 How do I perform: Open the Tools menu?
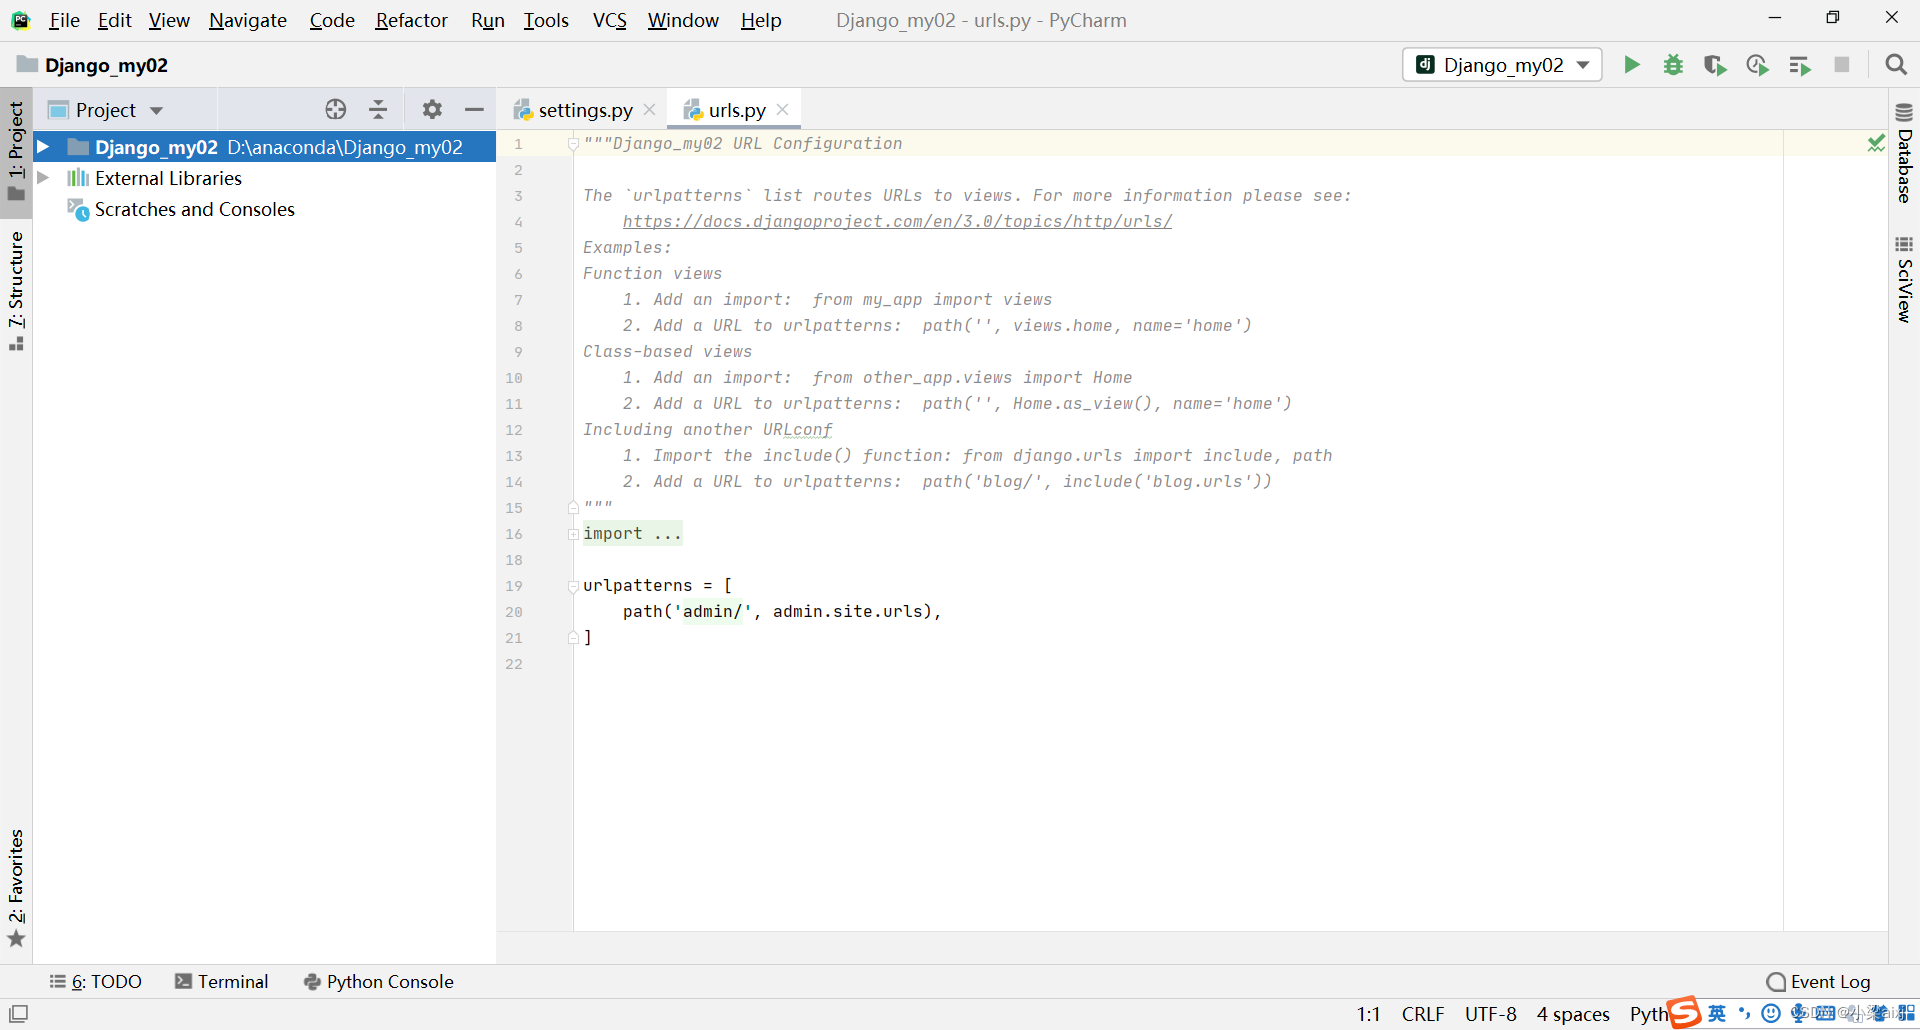coord(546,20)
